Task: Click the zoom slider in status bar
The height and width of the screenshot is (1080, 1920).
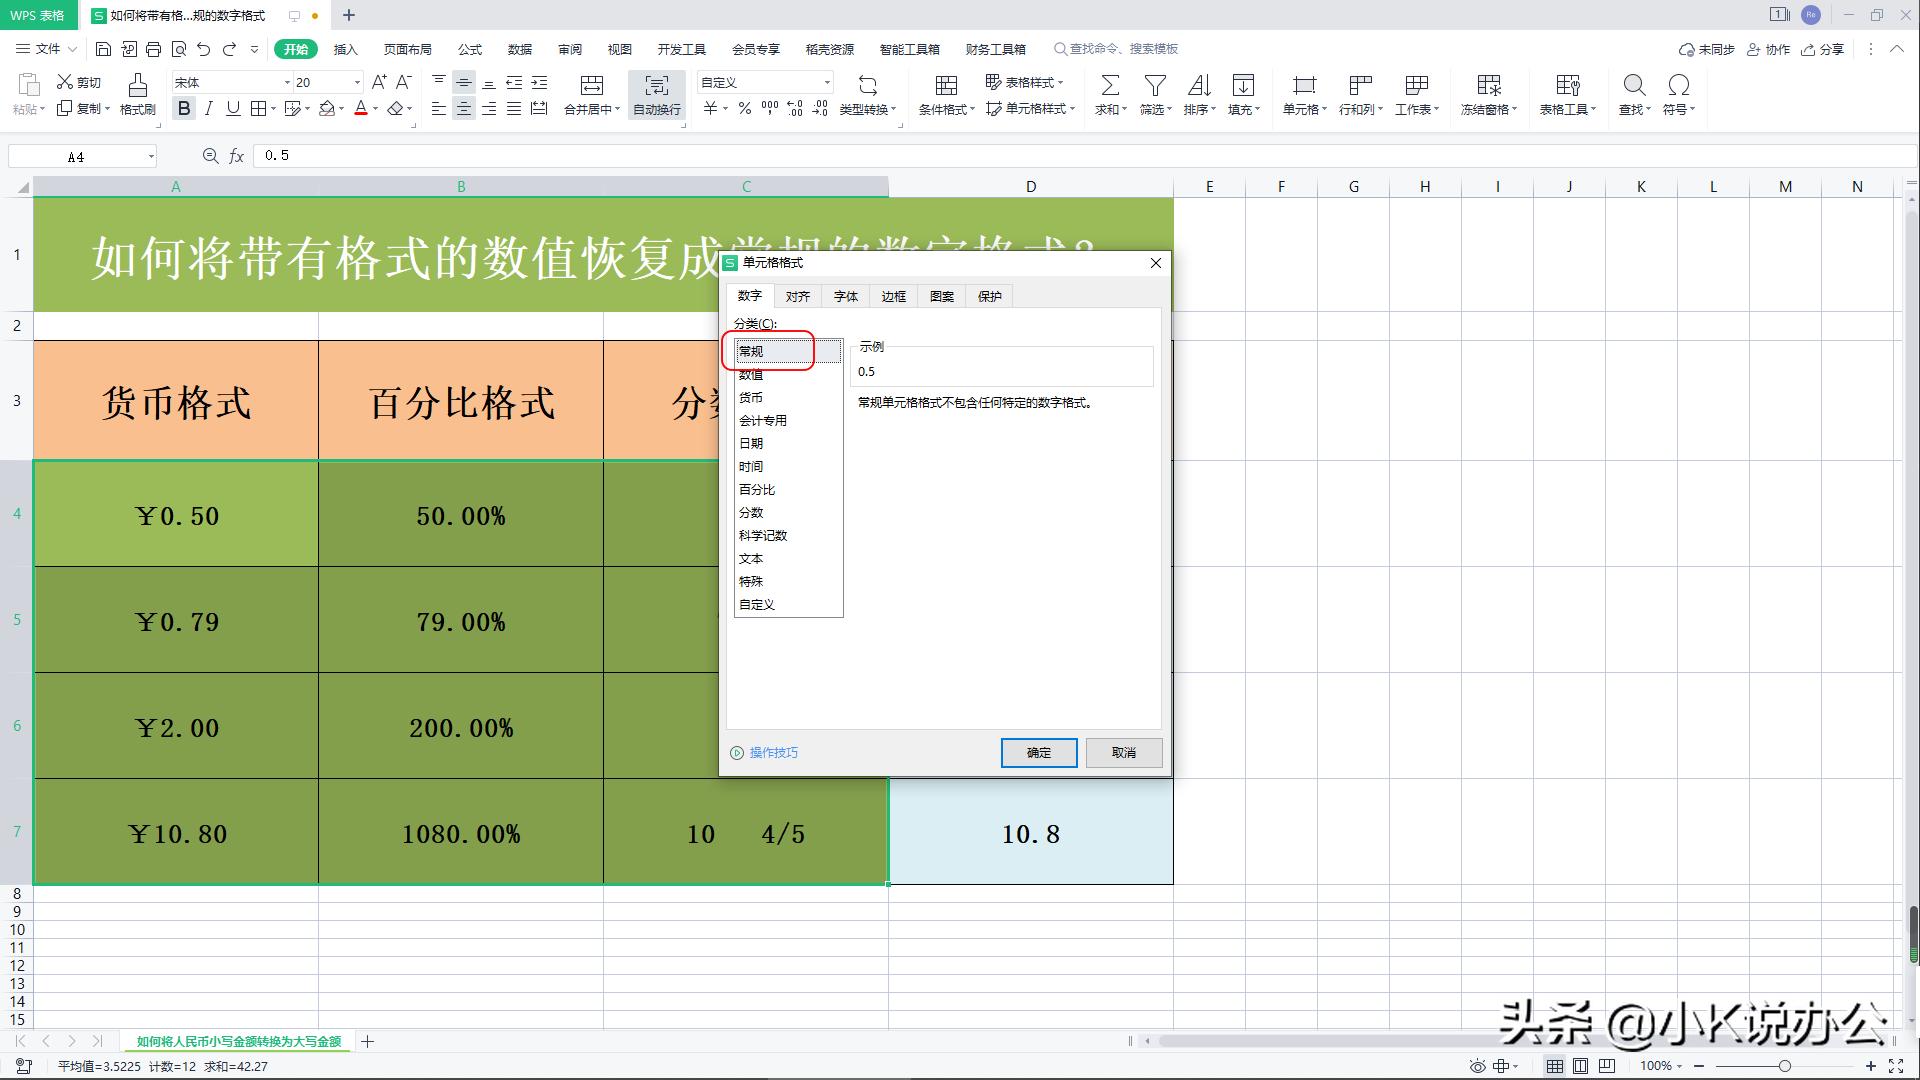Action: [1784, 1066]
